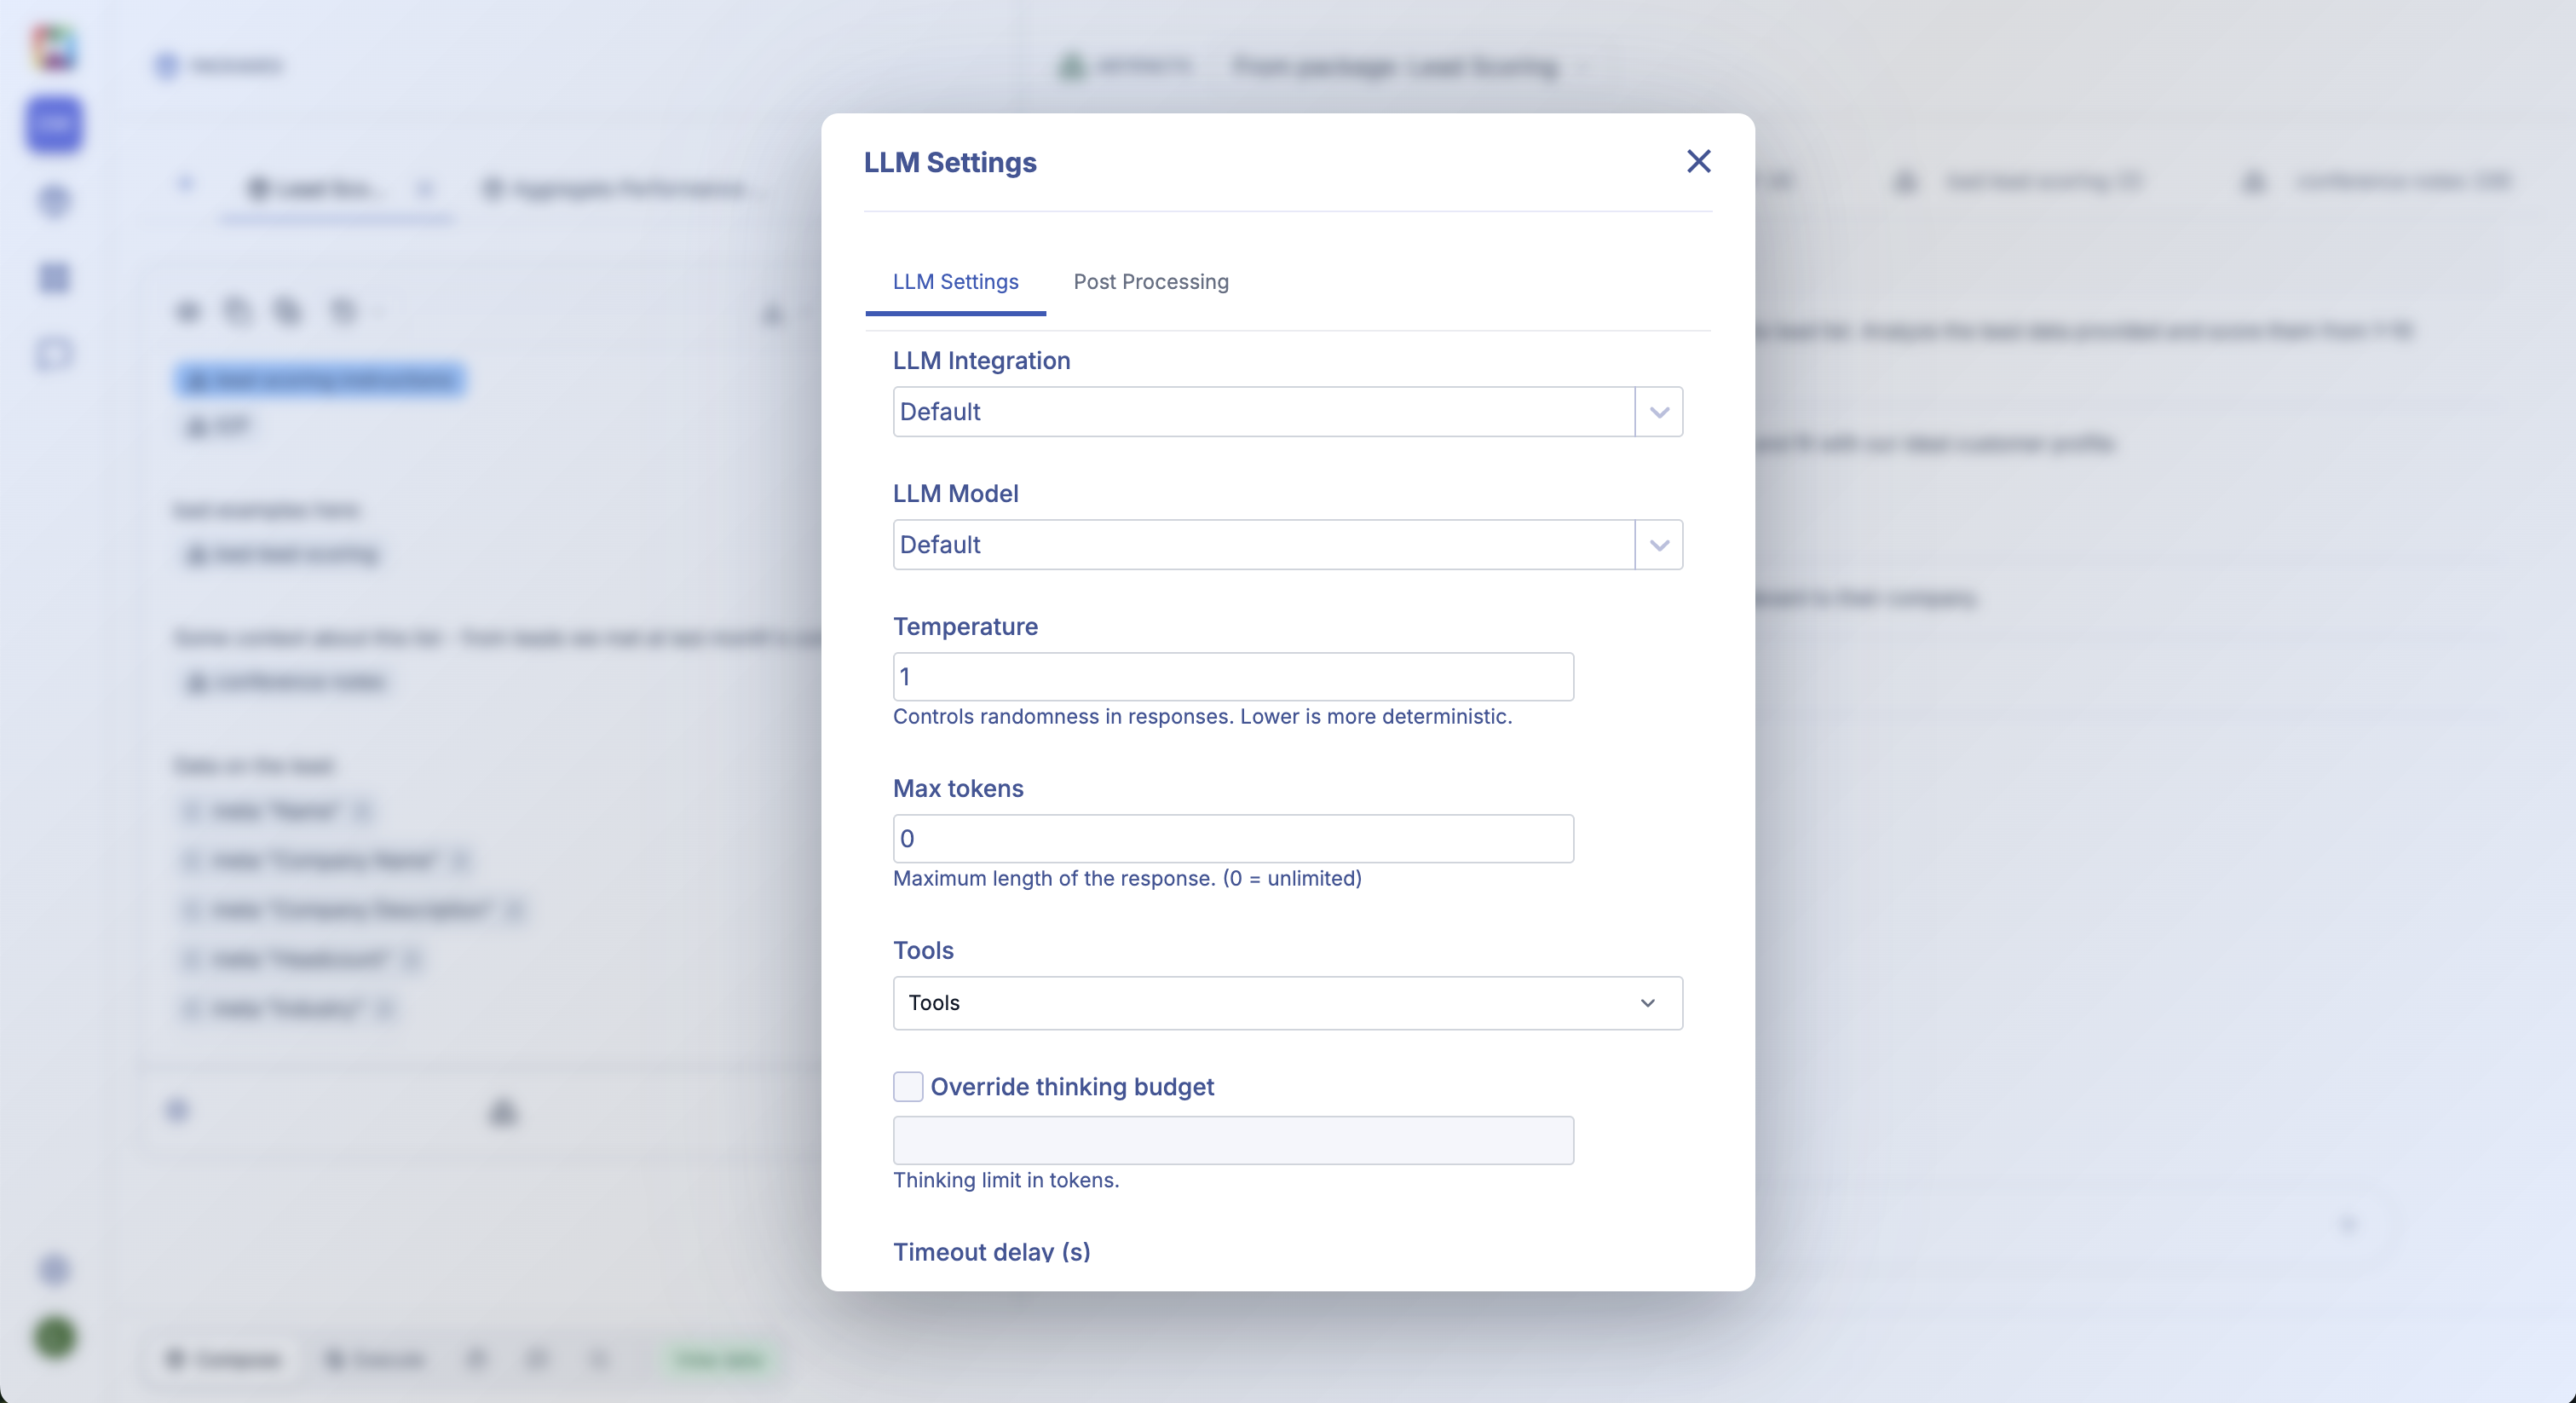
Task: Select the LLM Settings tab
Action: pos(955,282)
